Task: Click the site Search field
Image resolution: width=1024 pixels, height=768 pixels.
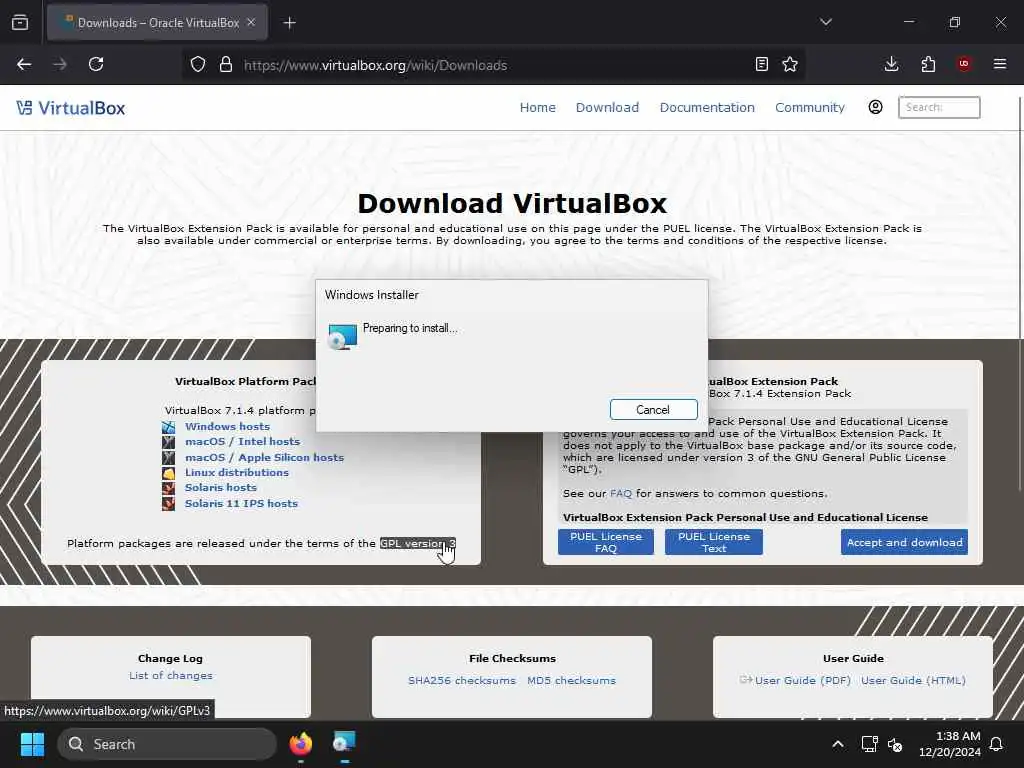Action: click(939, 107)
